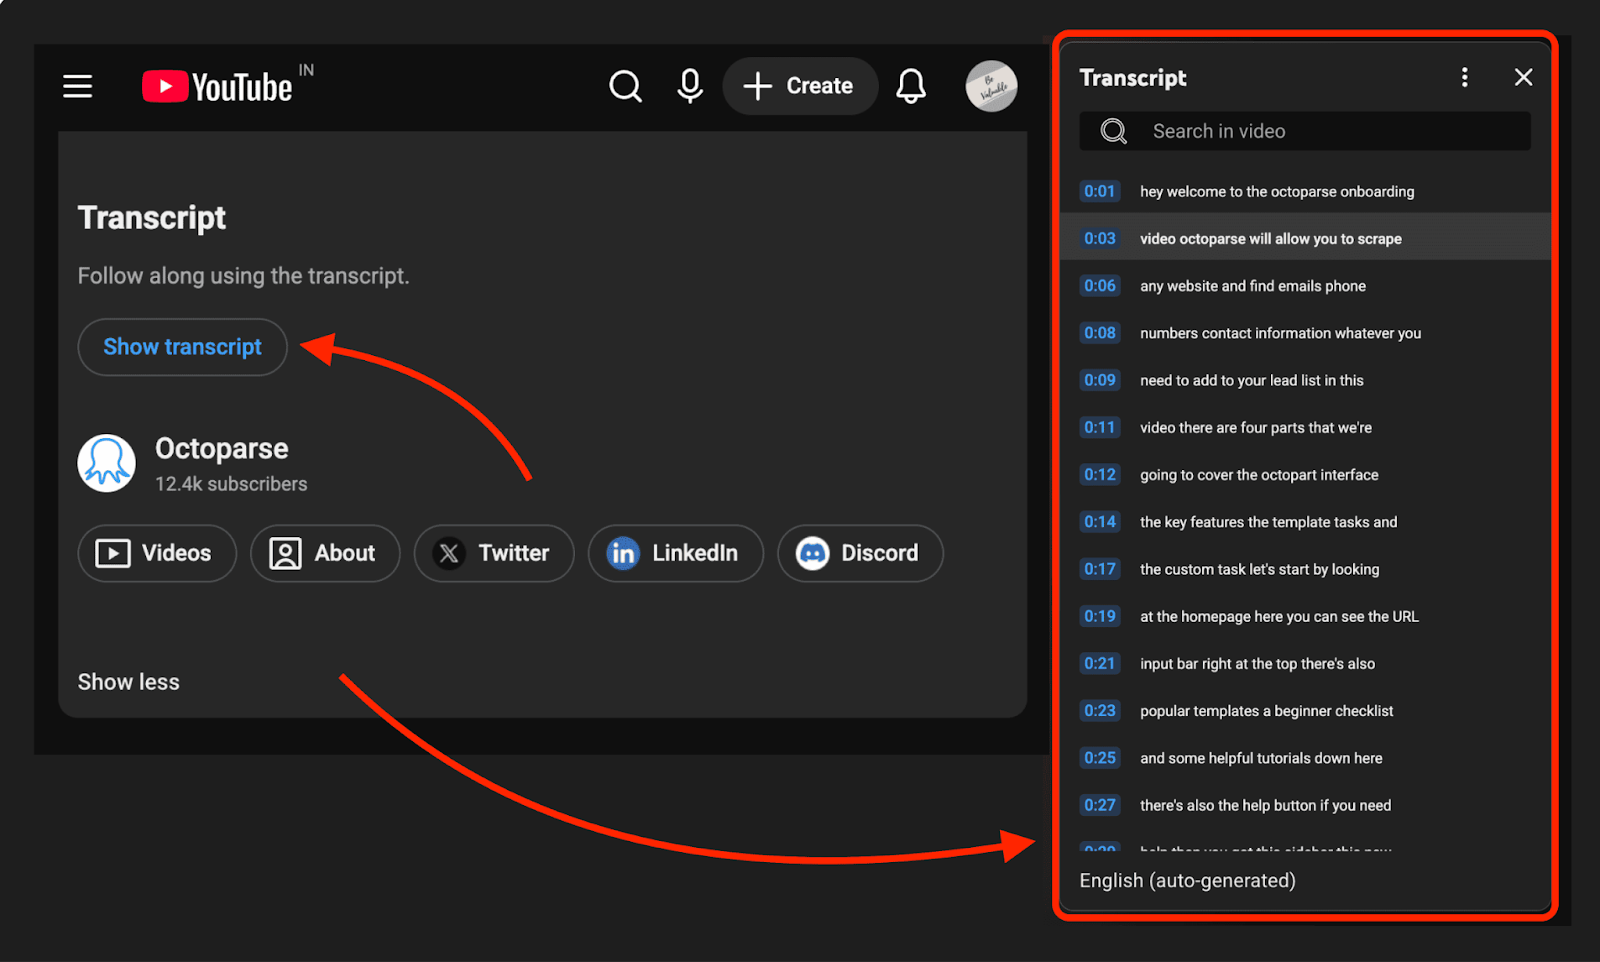Open the LinkedIn channel link

675,553
